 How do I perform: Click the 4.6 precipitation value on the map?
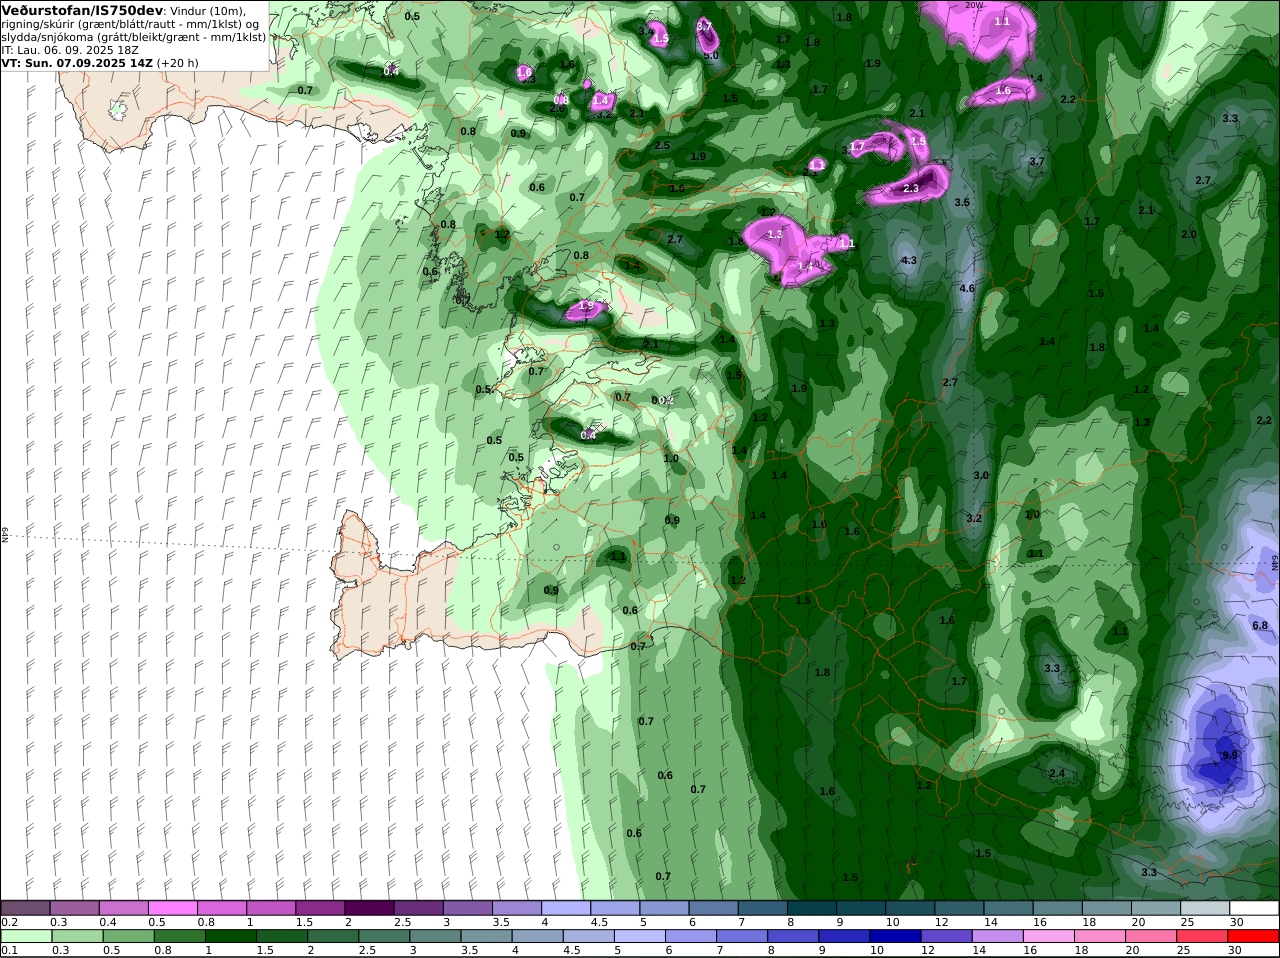coord(966,288)
